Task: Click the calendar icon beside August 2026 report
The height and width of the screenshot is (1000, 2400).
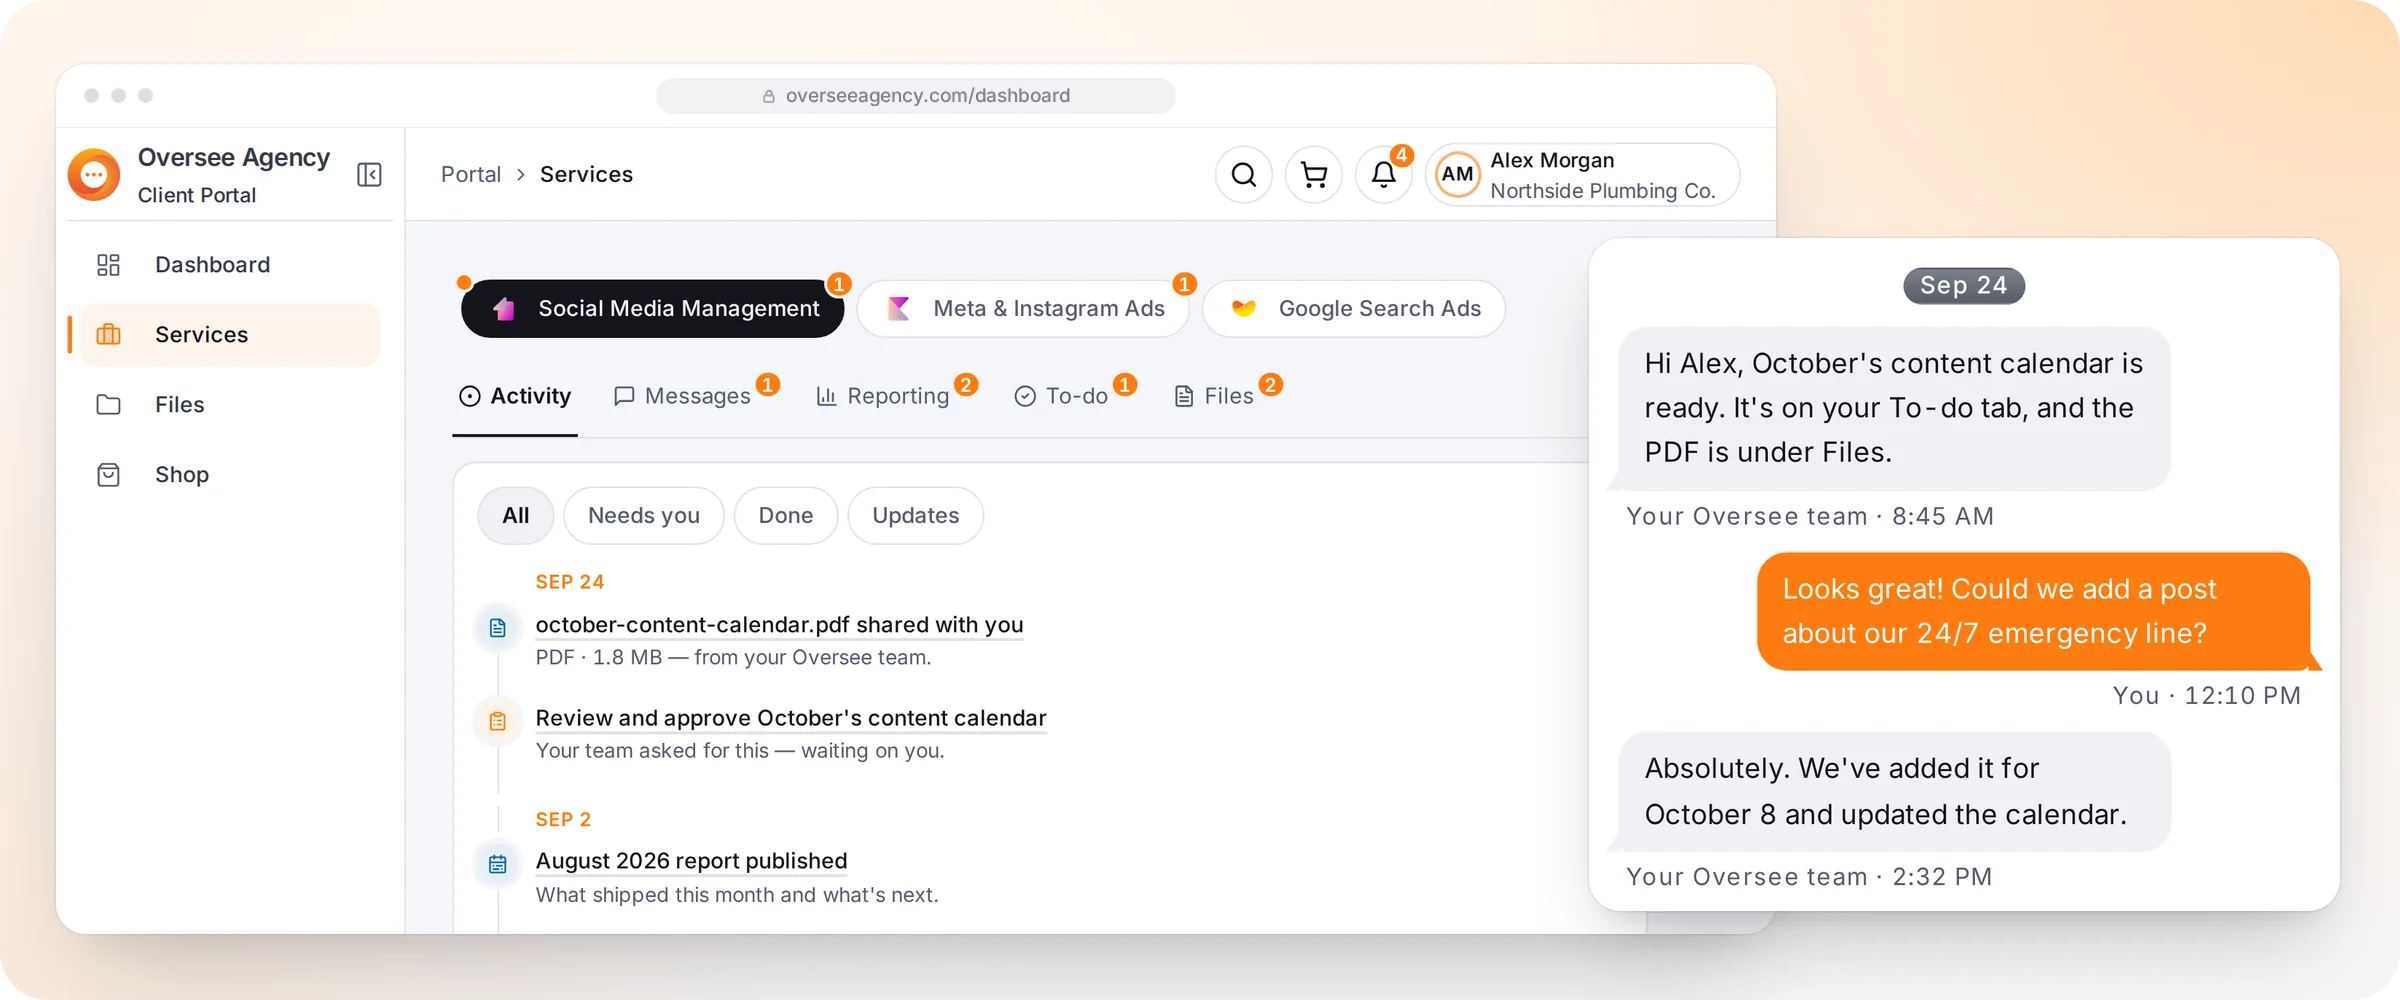Action: pos(497,864)
